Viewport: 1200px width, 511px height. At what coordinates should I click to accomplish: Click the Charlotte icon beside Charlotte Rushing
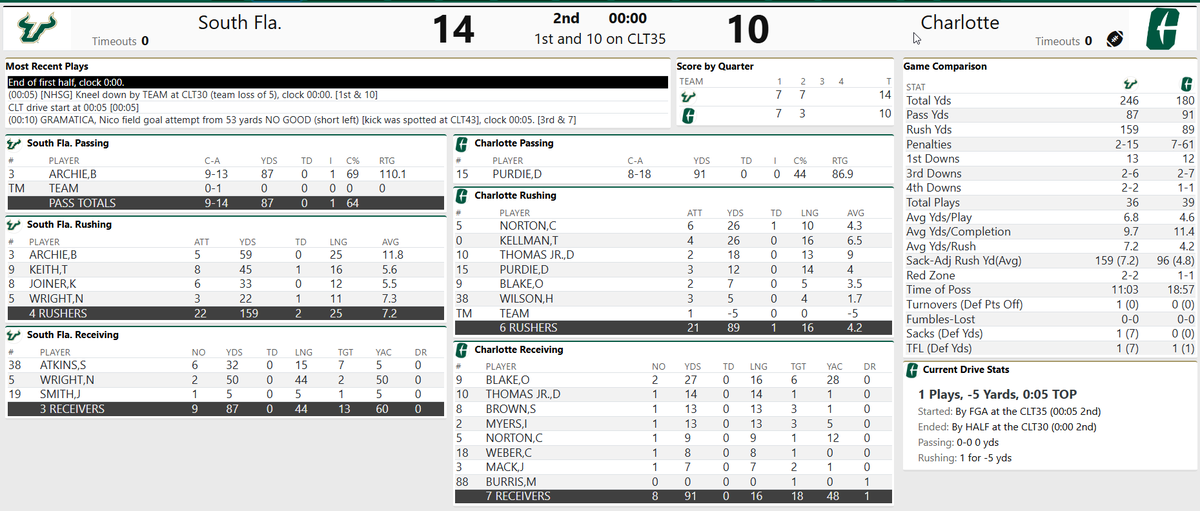pyautogui.click(x=463, y=195)
